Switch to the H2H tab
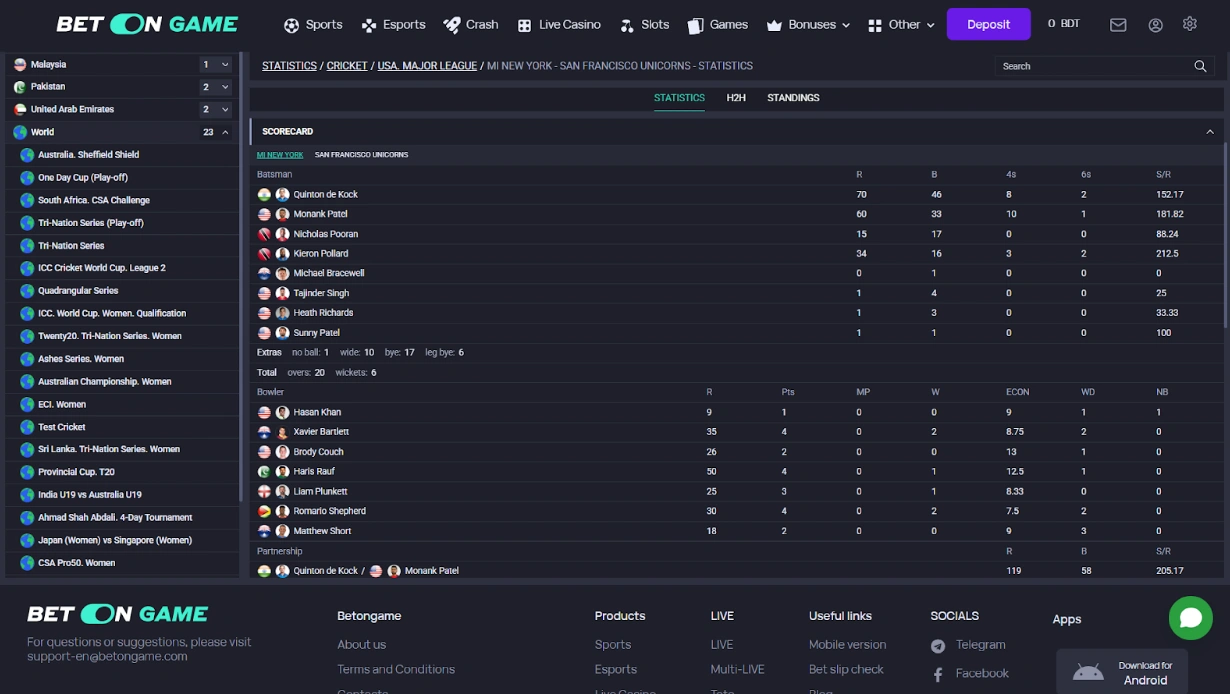1230x694 pixels. (x=736, y=98)
